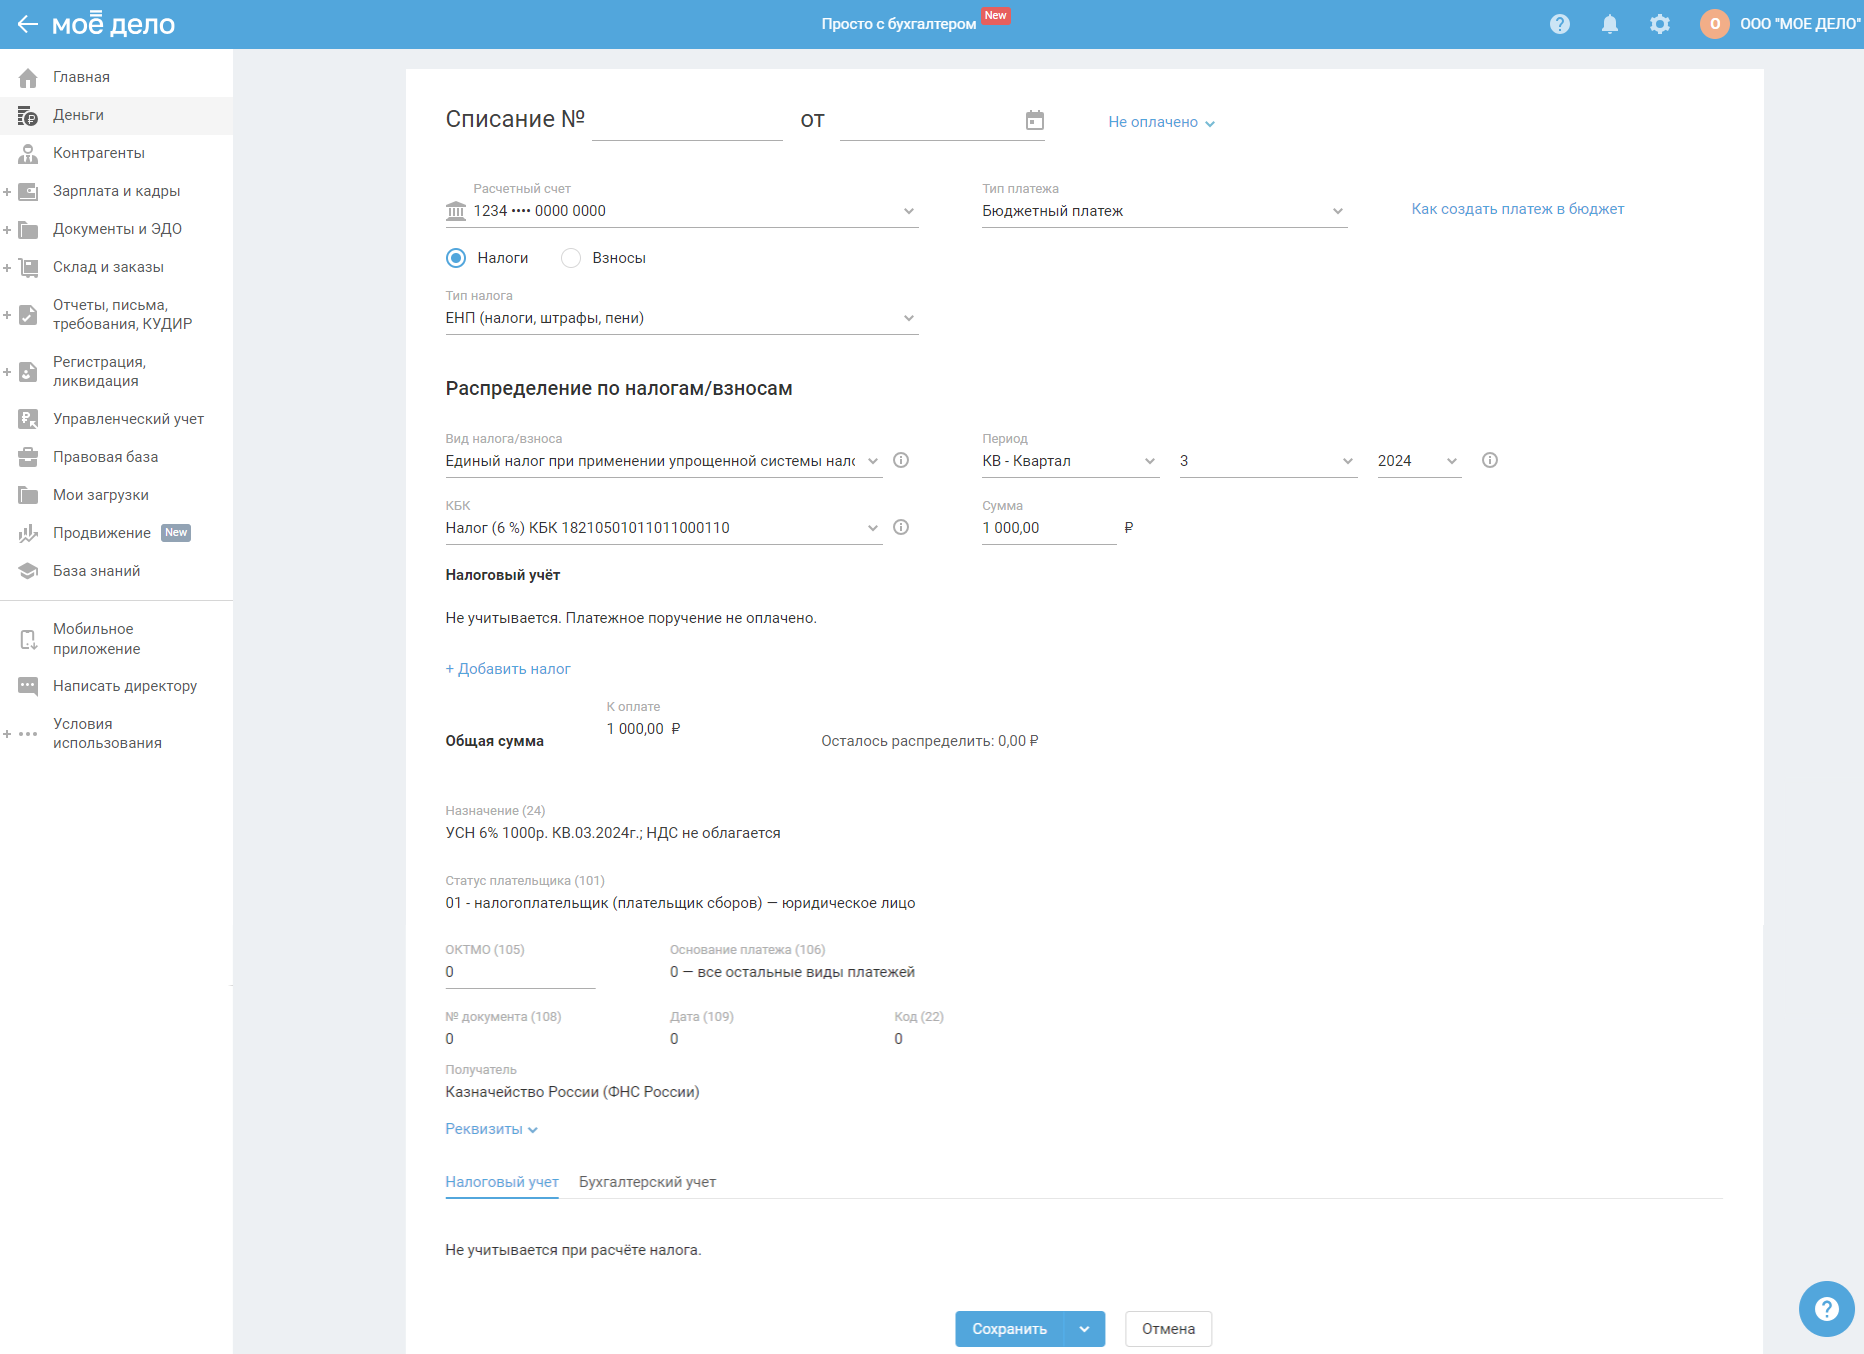The width and height of the screenshot is (1864, 1354).
Task: Click the Контрагенты sidebar icon
Action: (x=28, y=153)
